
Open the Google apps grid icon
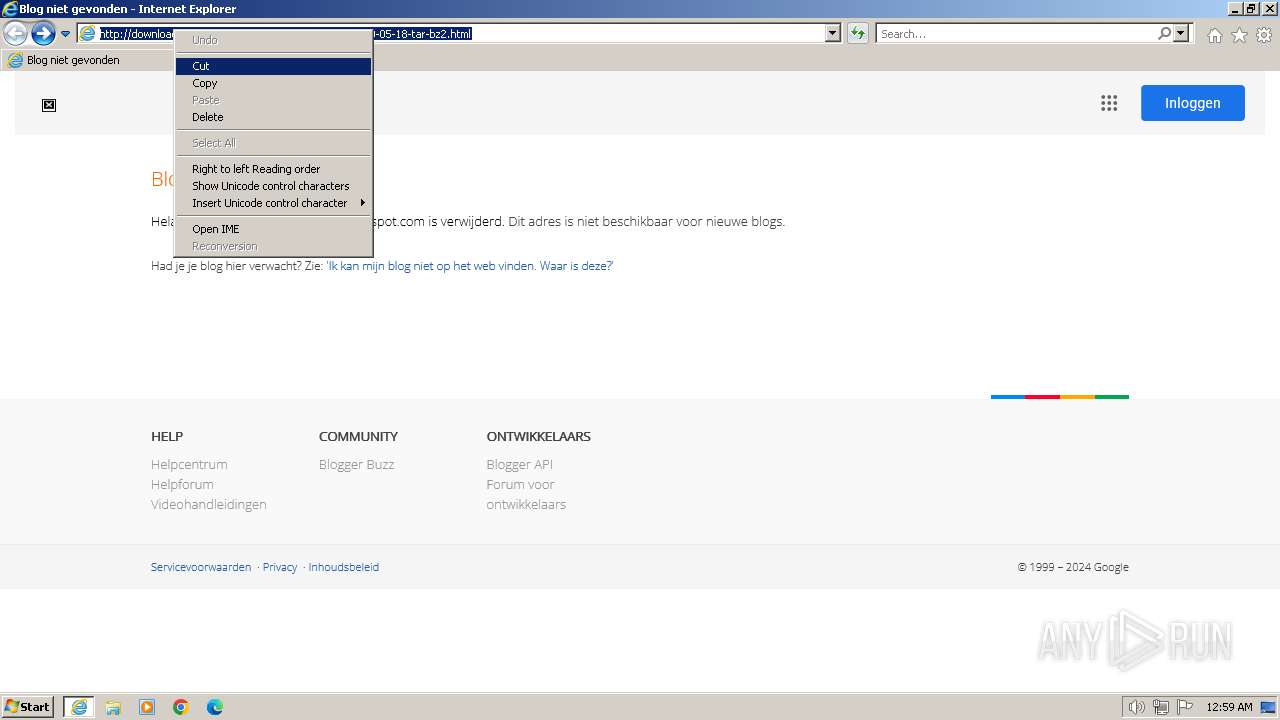tap(1109, 103)
